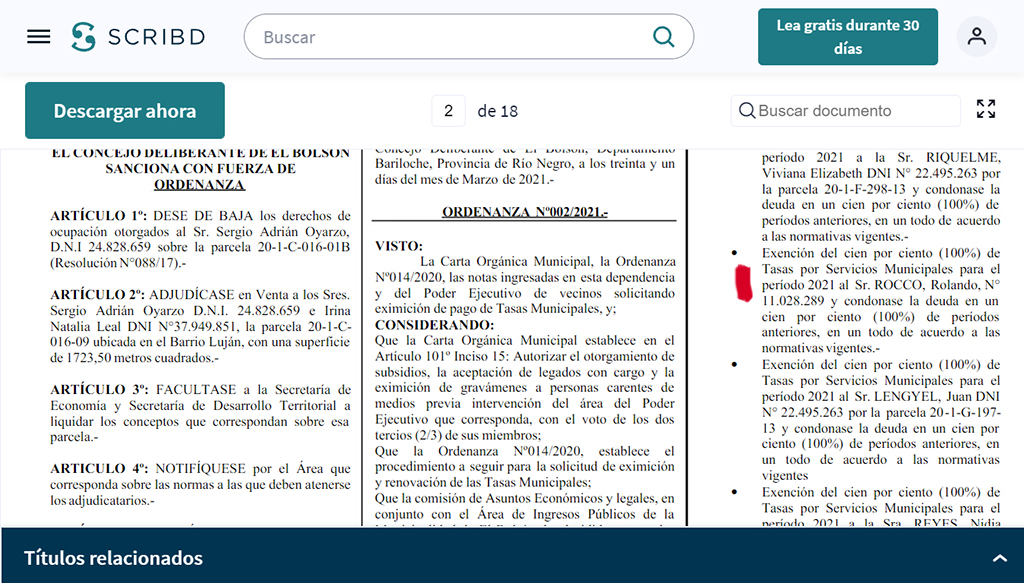The height and width of the screenshot is (583, 1024).
Task: Click 'SANCIONA CON FUERZA DE' line
Action: coord(200,168)
